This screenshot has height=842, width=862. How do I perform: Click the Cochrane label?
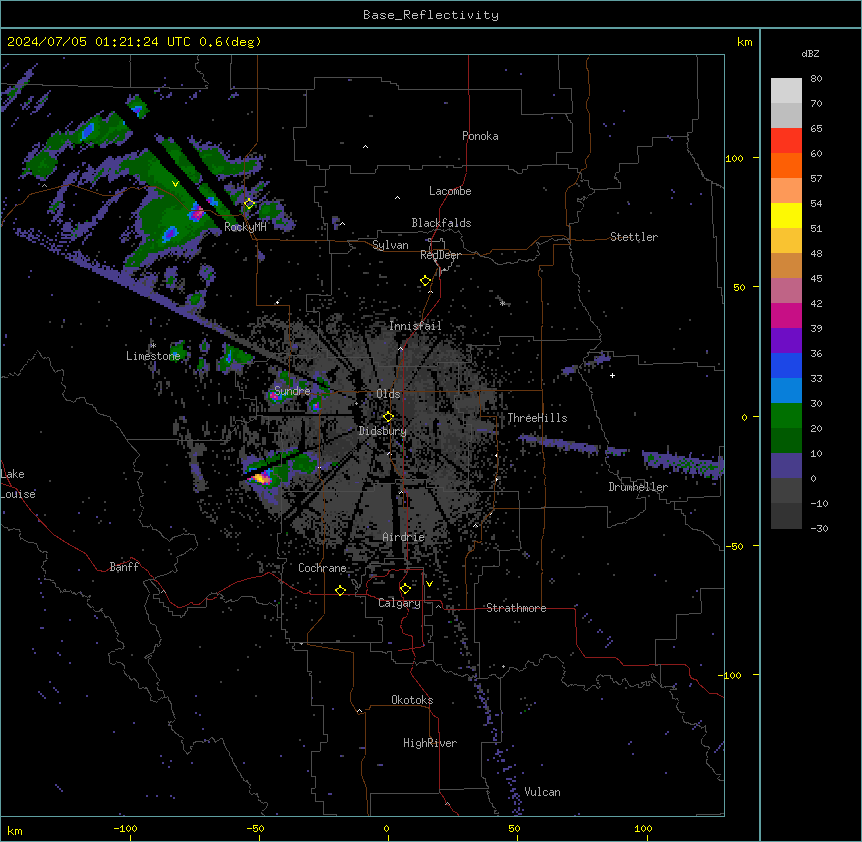(322, 568)
